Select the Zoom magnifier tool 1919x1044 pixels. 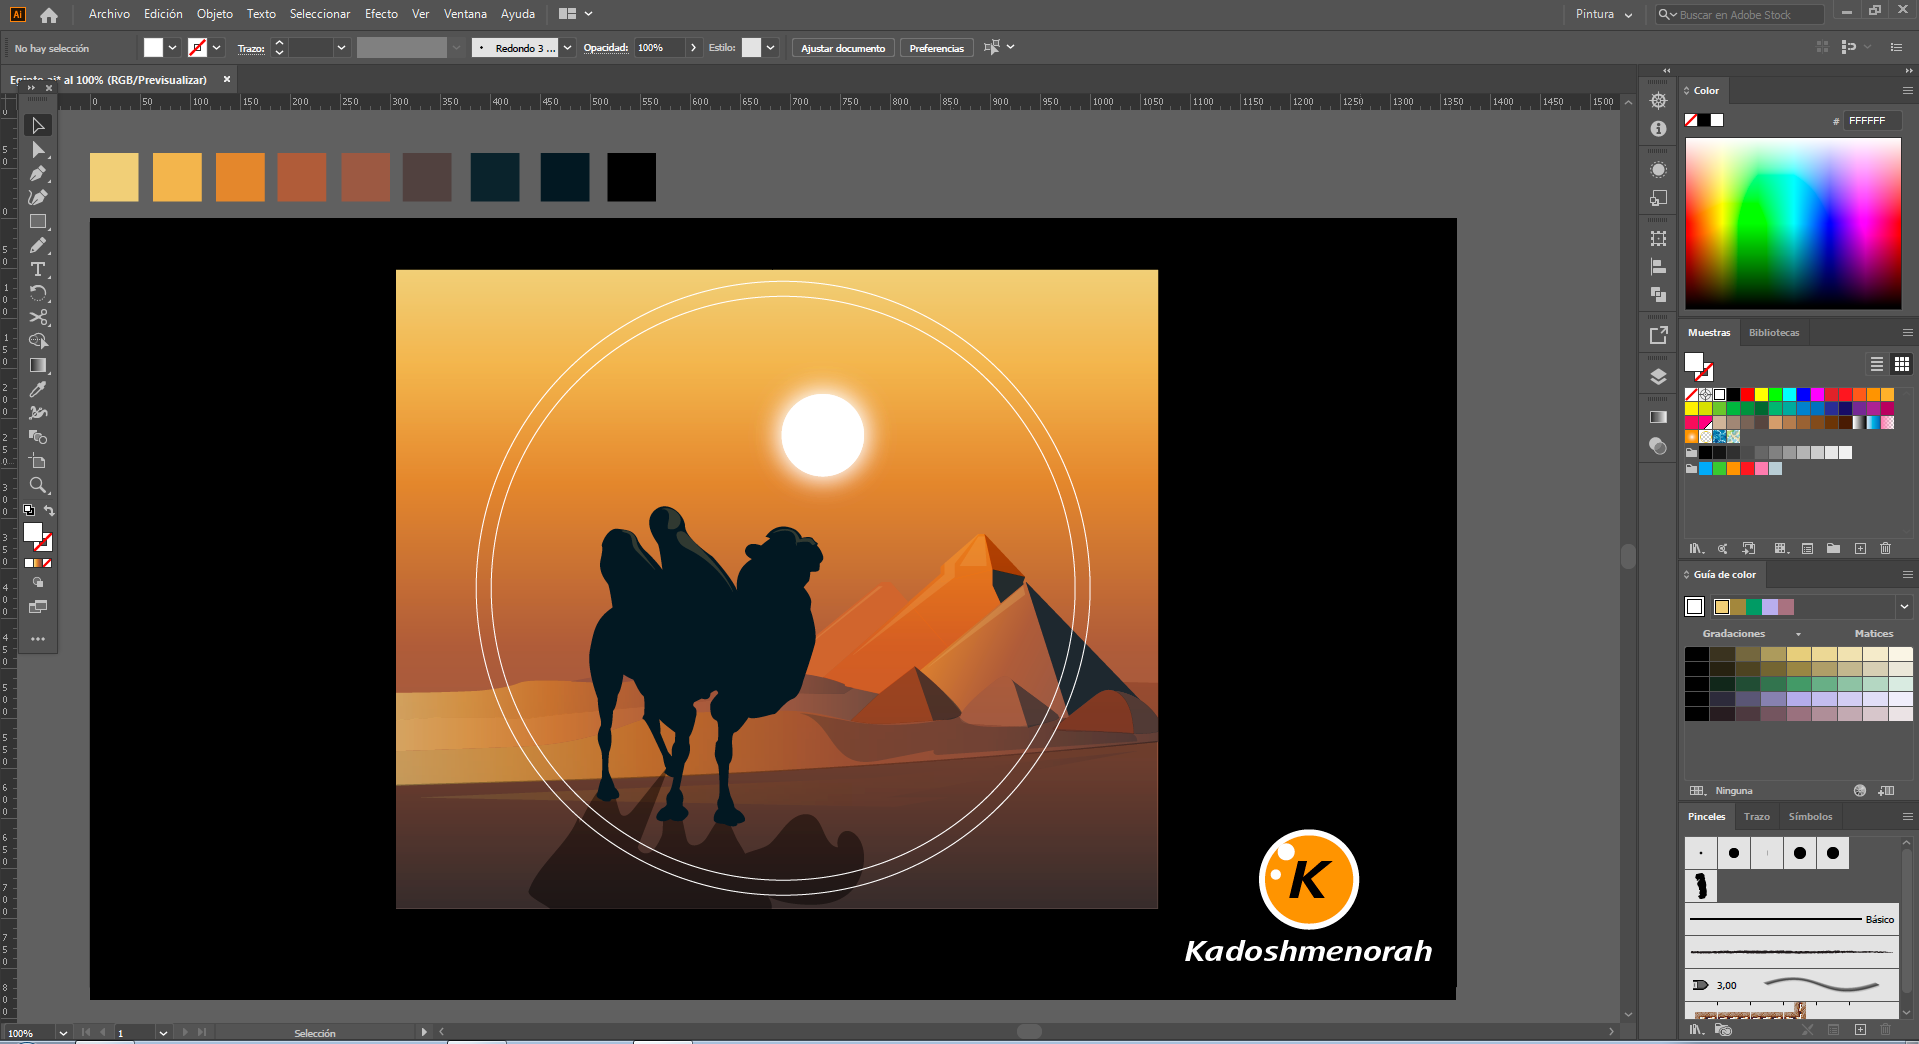38,485
